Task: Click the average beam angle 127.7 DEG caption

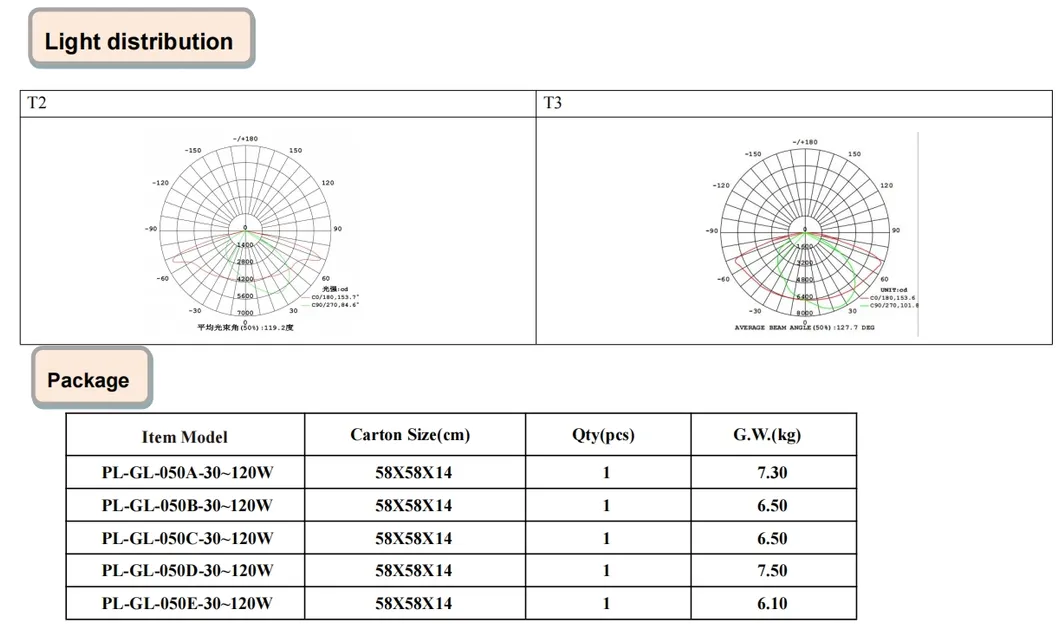Action: point(804,327)
